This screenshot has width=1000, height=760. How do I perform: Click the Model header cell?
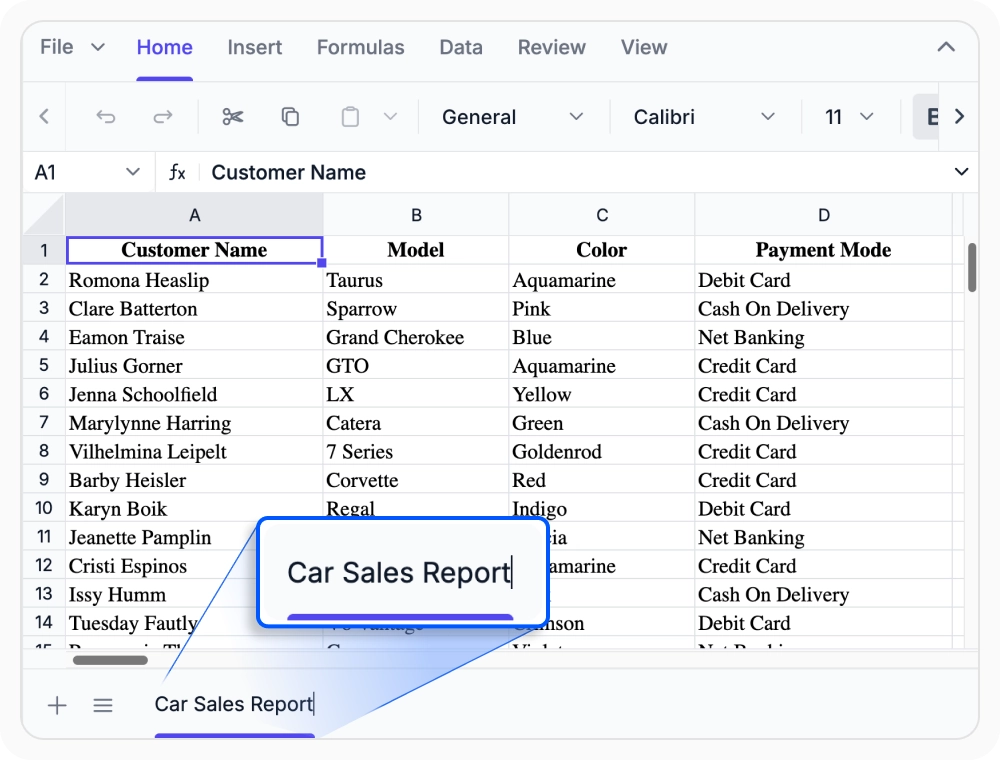416,250
